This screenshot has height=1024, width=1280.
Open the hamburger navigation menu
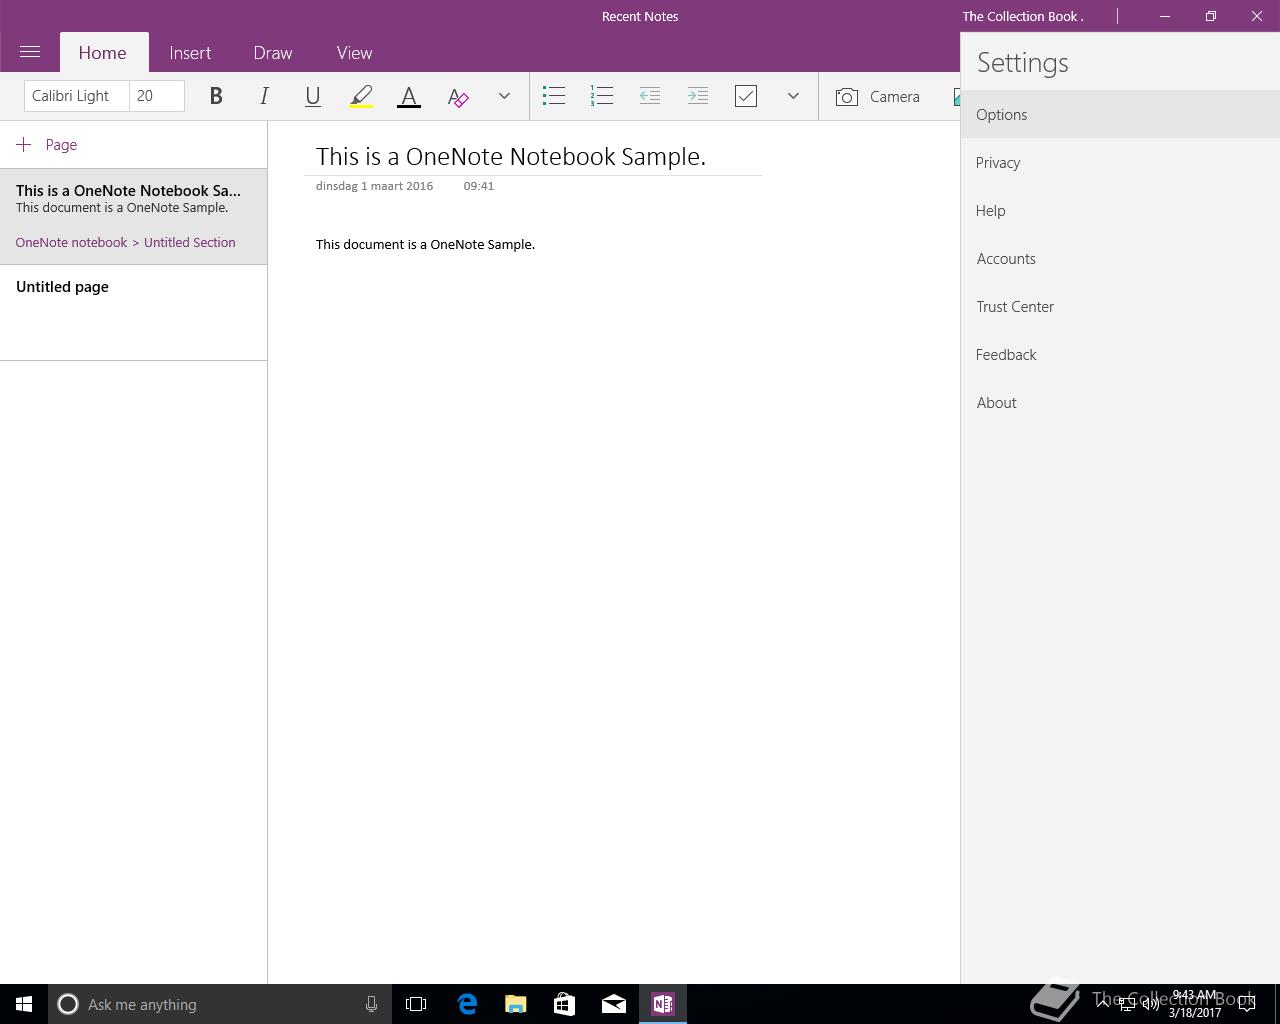click(x=30, y=52)
